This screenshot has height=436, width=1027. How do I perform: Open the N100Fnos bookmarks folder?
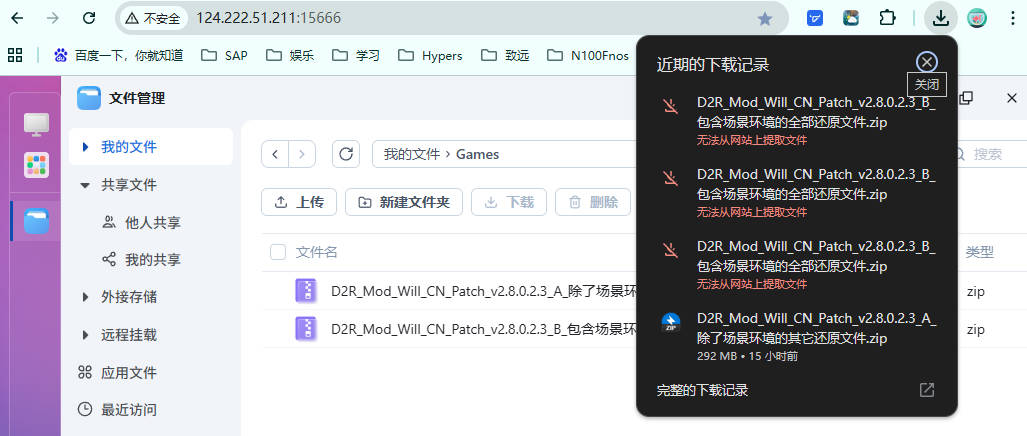pyautogui.click(x=588, y=56)
